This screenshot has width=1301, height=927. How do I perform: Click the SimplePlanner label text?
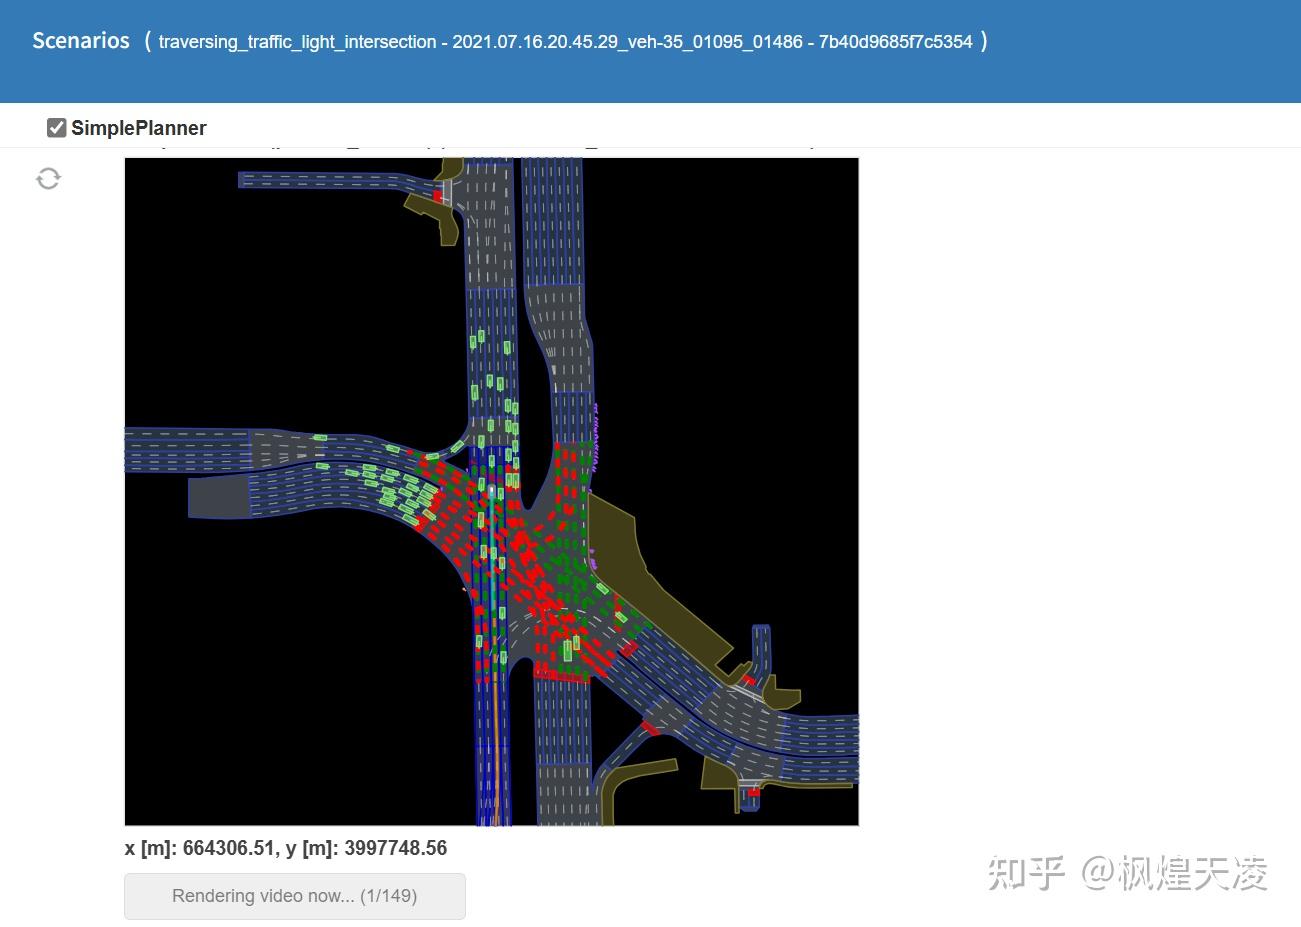pos(139,128)
